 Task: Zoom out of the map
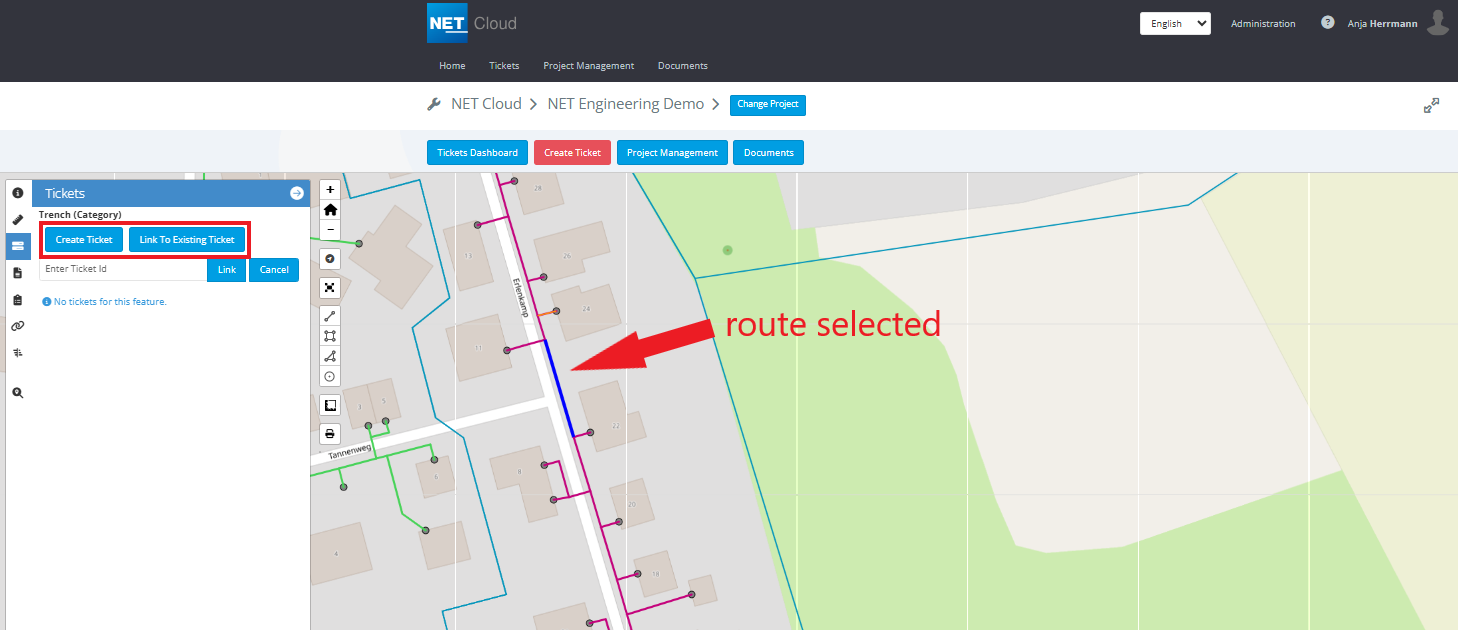coord(330,230)
